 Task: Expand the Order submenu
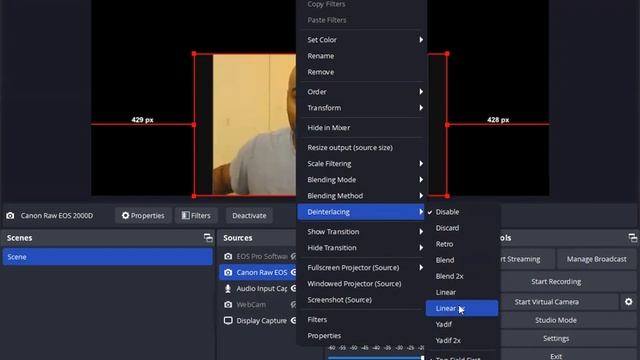click(361, 92)
